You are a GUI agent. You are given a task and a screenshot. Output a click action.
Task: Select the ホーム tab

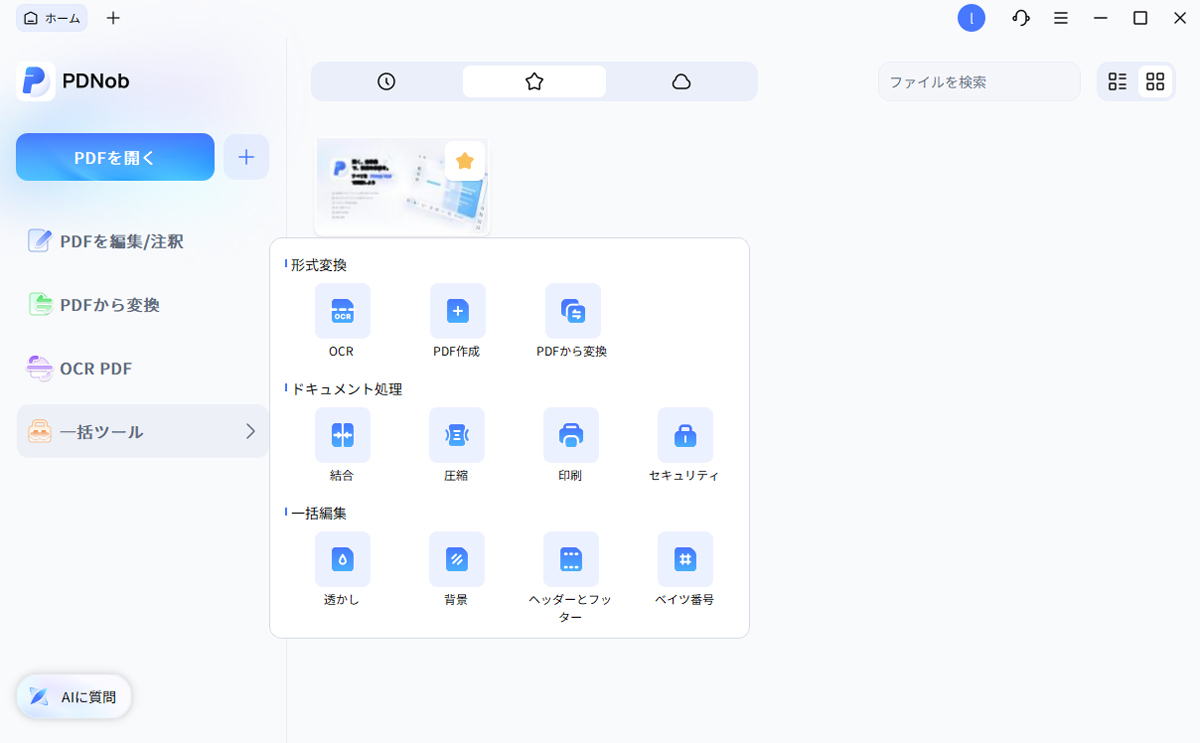click(51, 17)
